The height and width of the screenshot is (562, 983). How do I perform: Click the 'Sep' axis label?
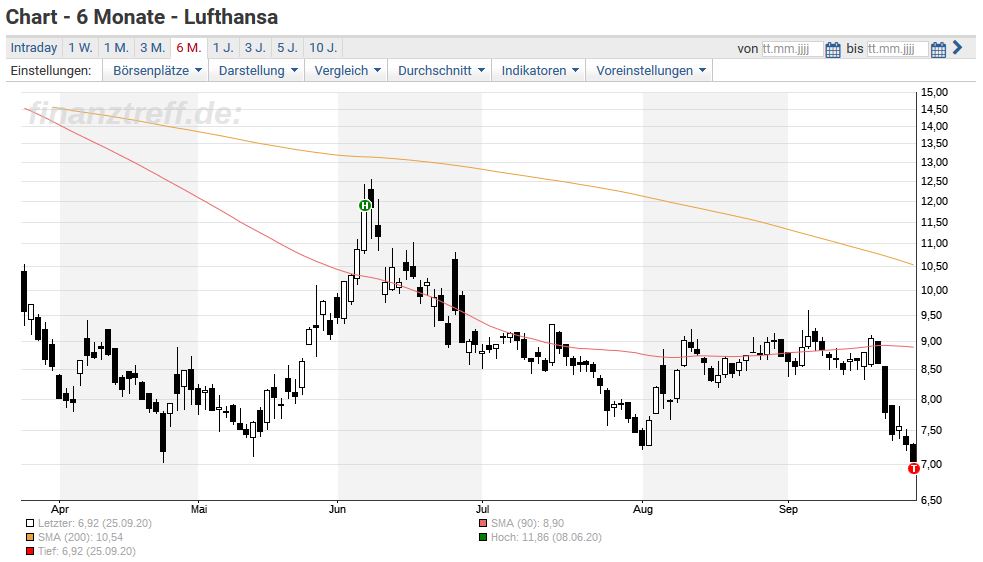(788, 509)
